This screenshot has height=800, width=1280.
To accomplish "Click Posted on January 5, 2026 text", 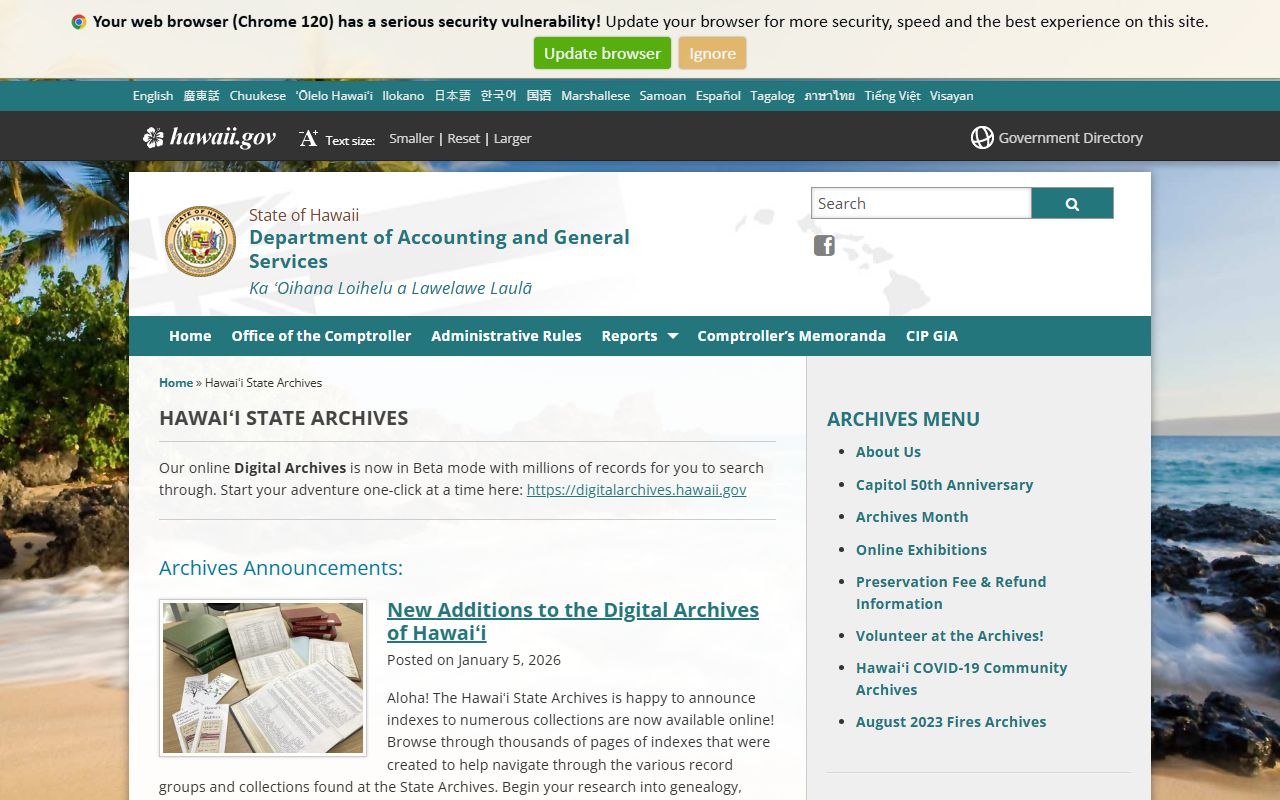I will [x=474, y=660].
